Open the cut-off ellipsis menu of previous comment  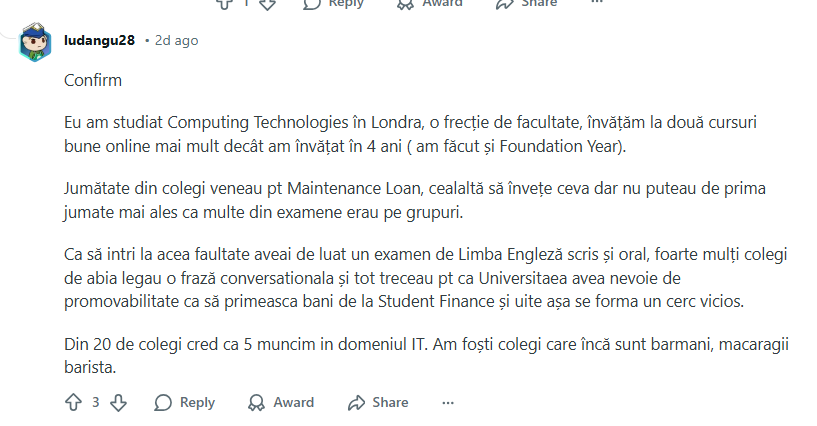[597, 3]
